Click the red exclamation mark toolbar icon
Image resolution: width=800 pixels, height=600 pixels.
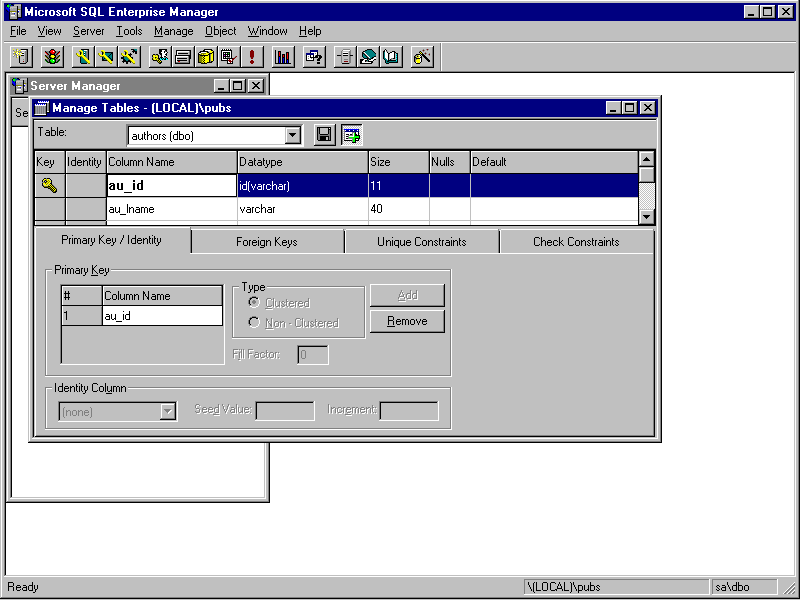[x=252, y=57]
